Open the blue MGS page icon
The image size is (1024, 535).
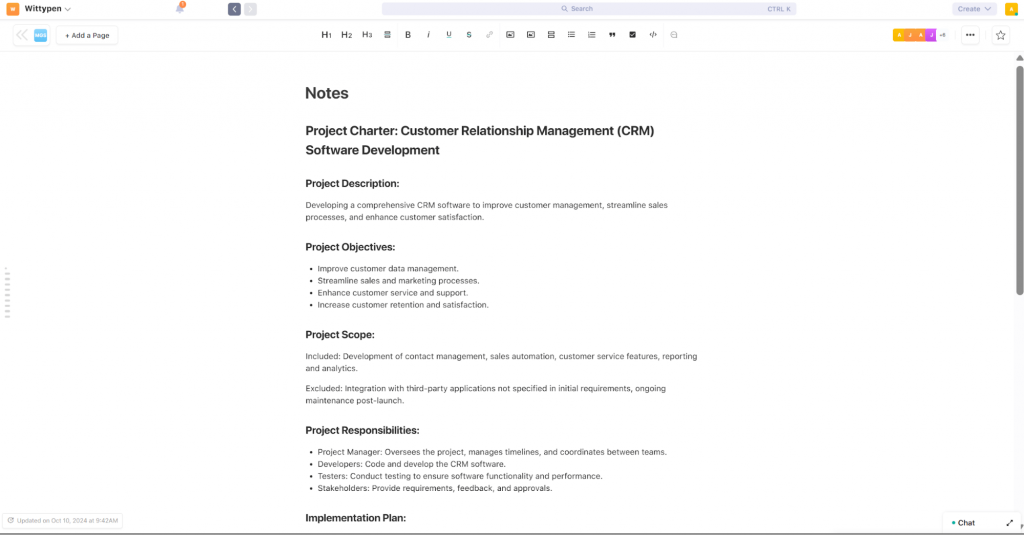[40, 35]
